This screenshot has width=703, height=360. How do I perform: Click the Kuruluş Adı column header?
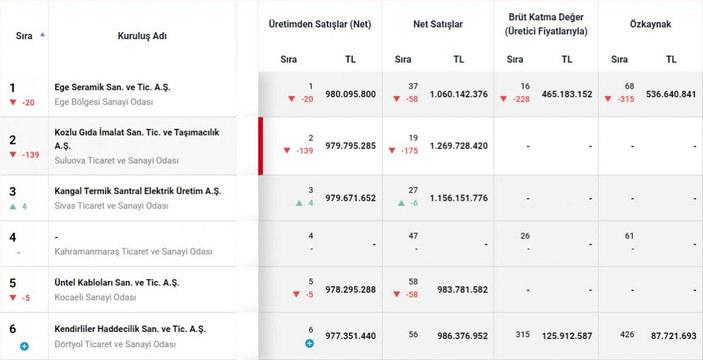(x=142, y=36)
